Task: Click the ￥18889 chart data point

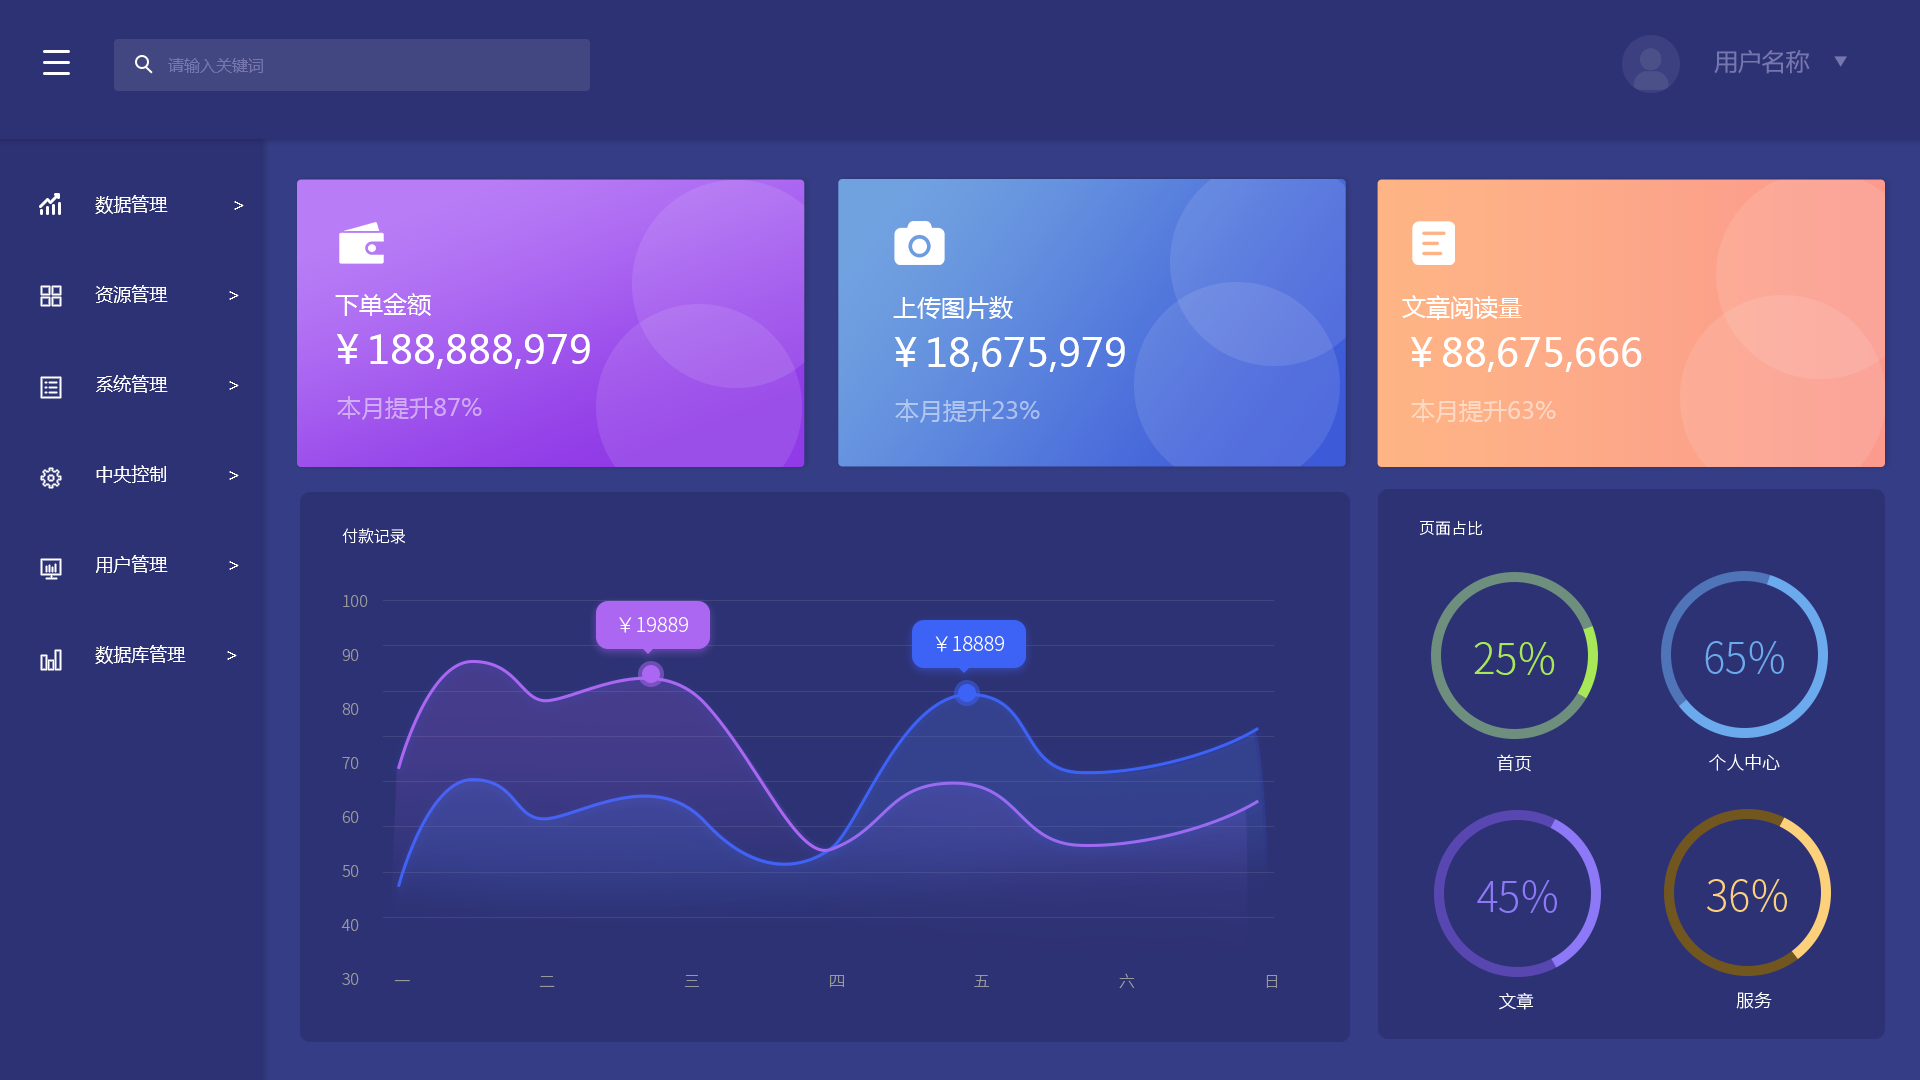Action: pyautogui.click(x=966, y=692)
